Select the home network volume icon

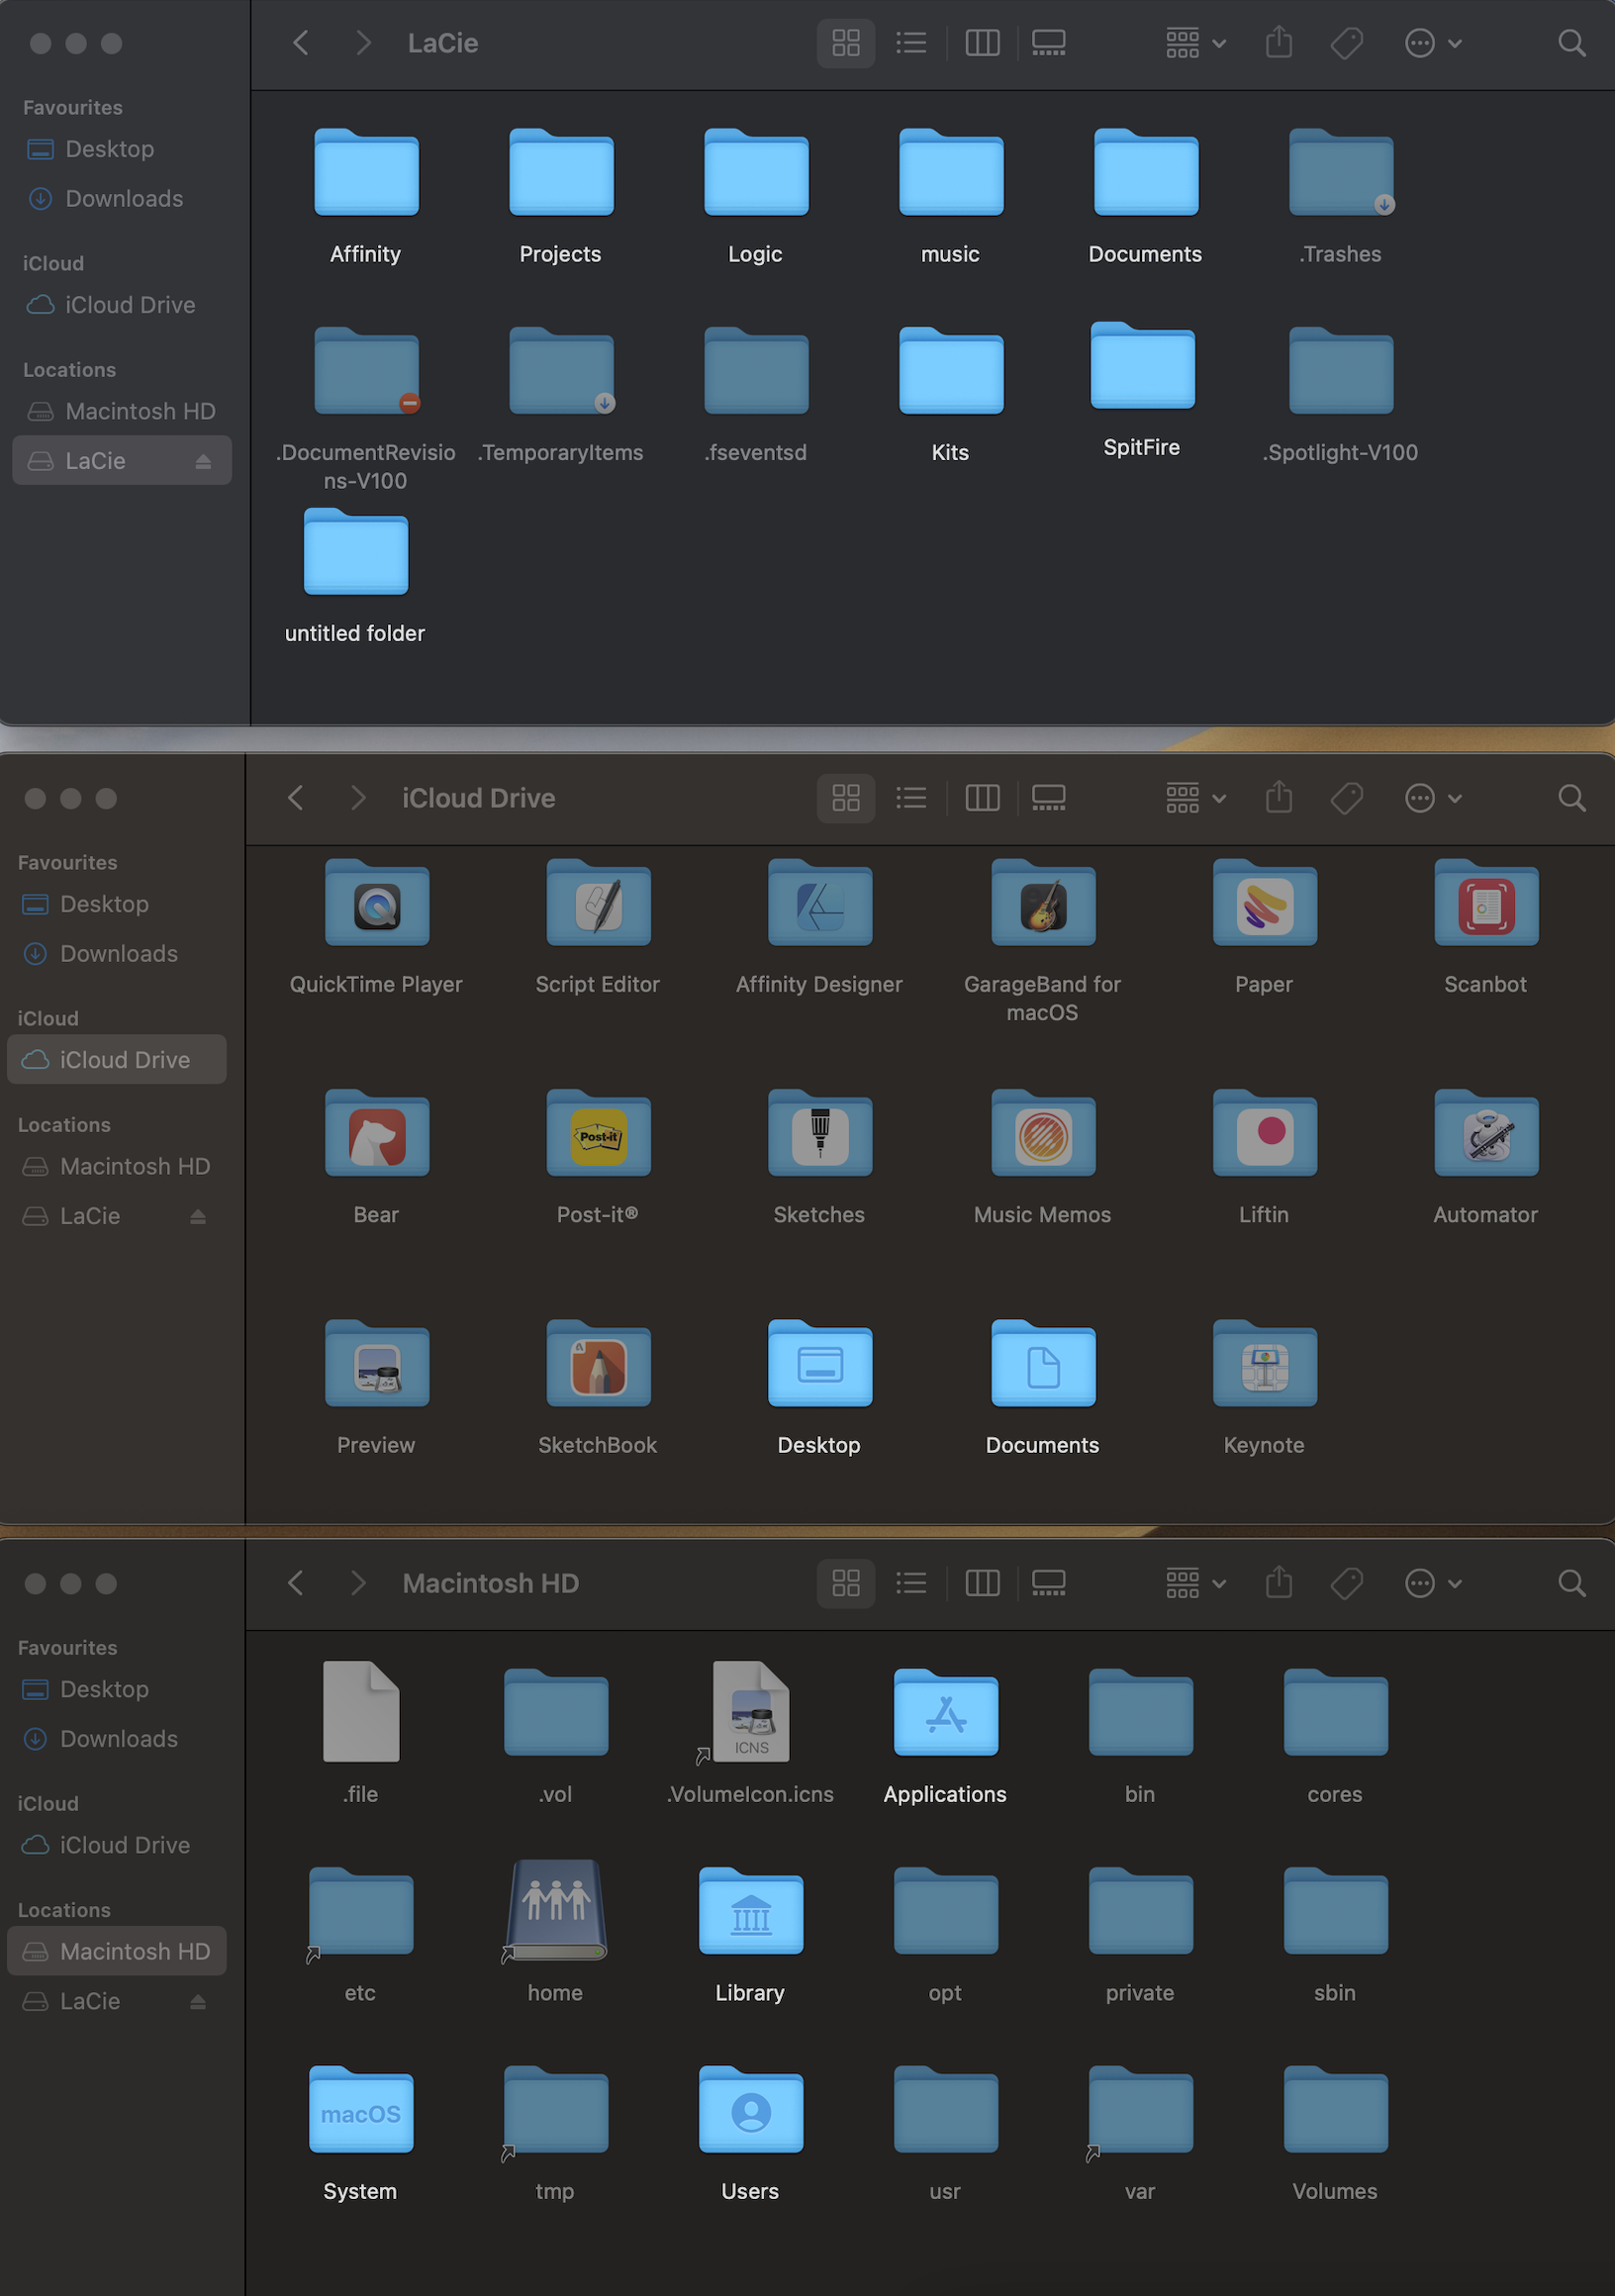pos(556,1909)
